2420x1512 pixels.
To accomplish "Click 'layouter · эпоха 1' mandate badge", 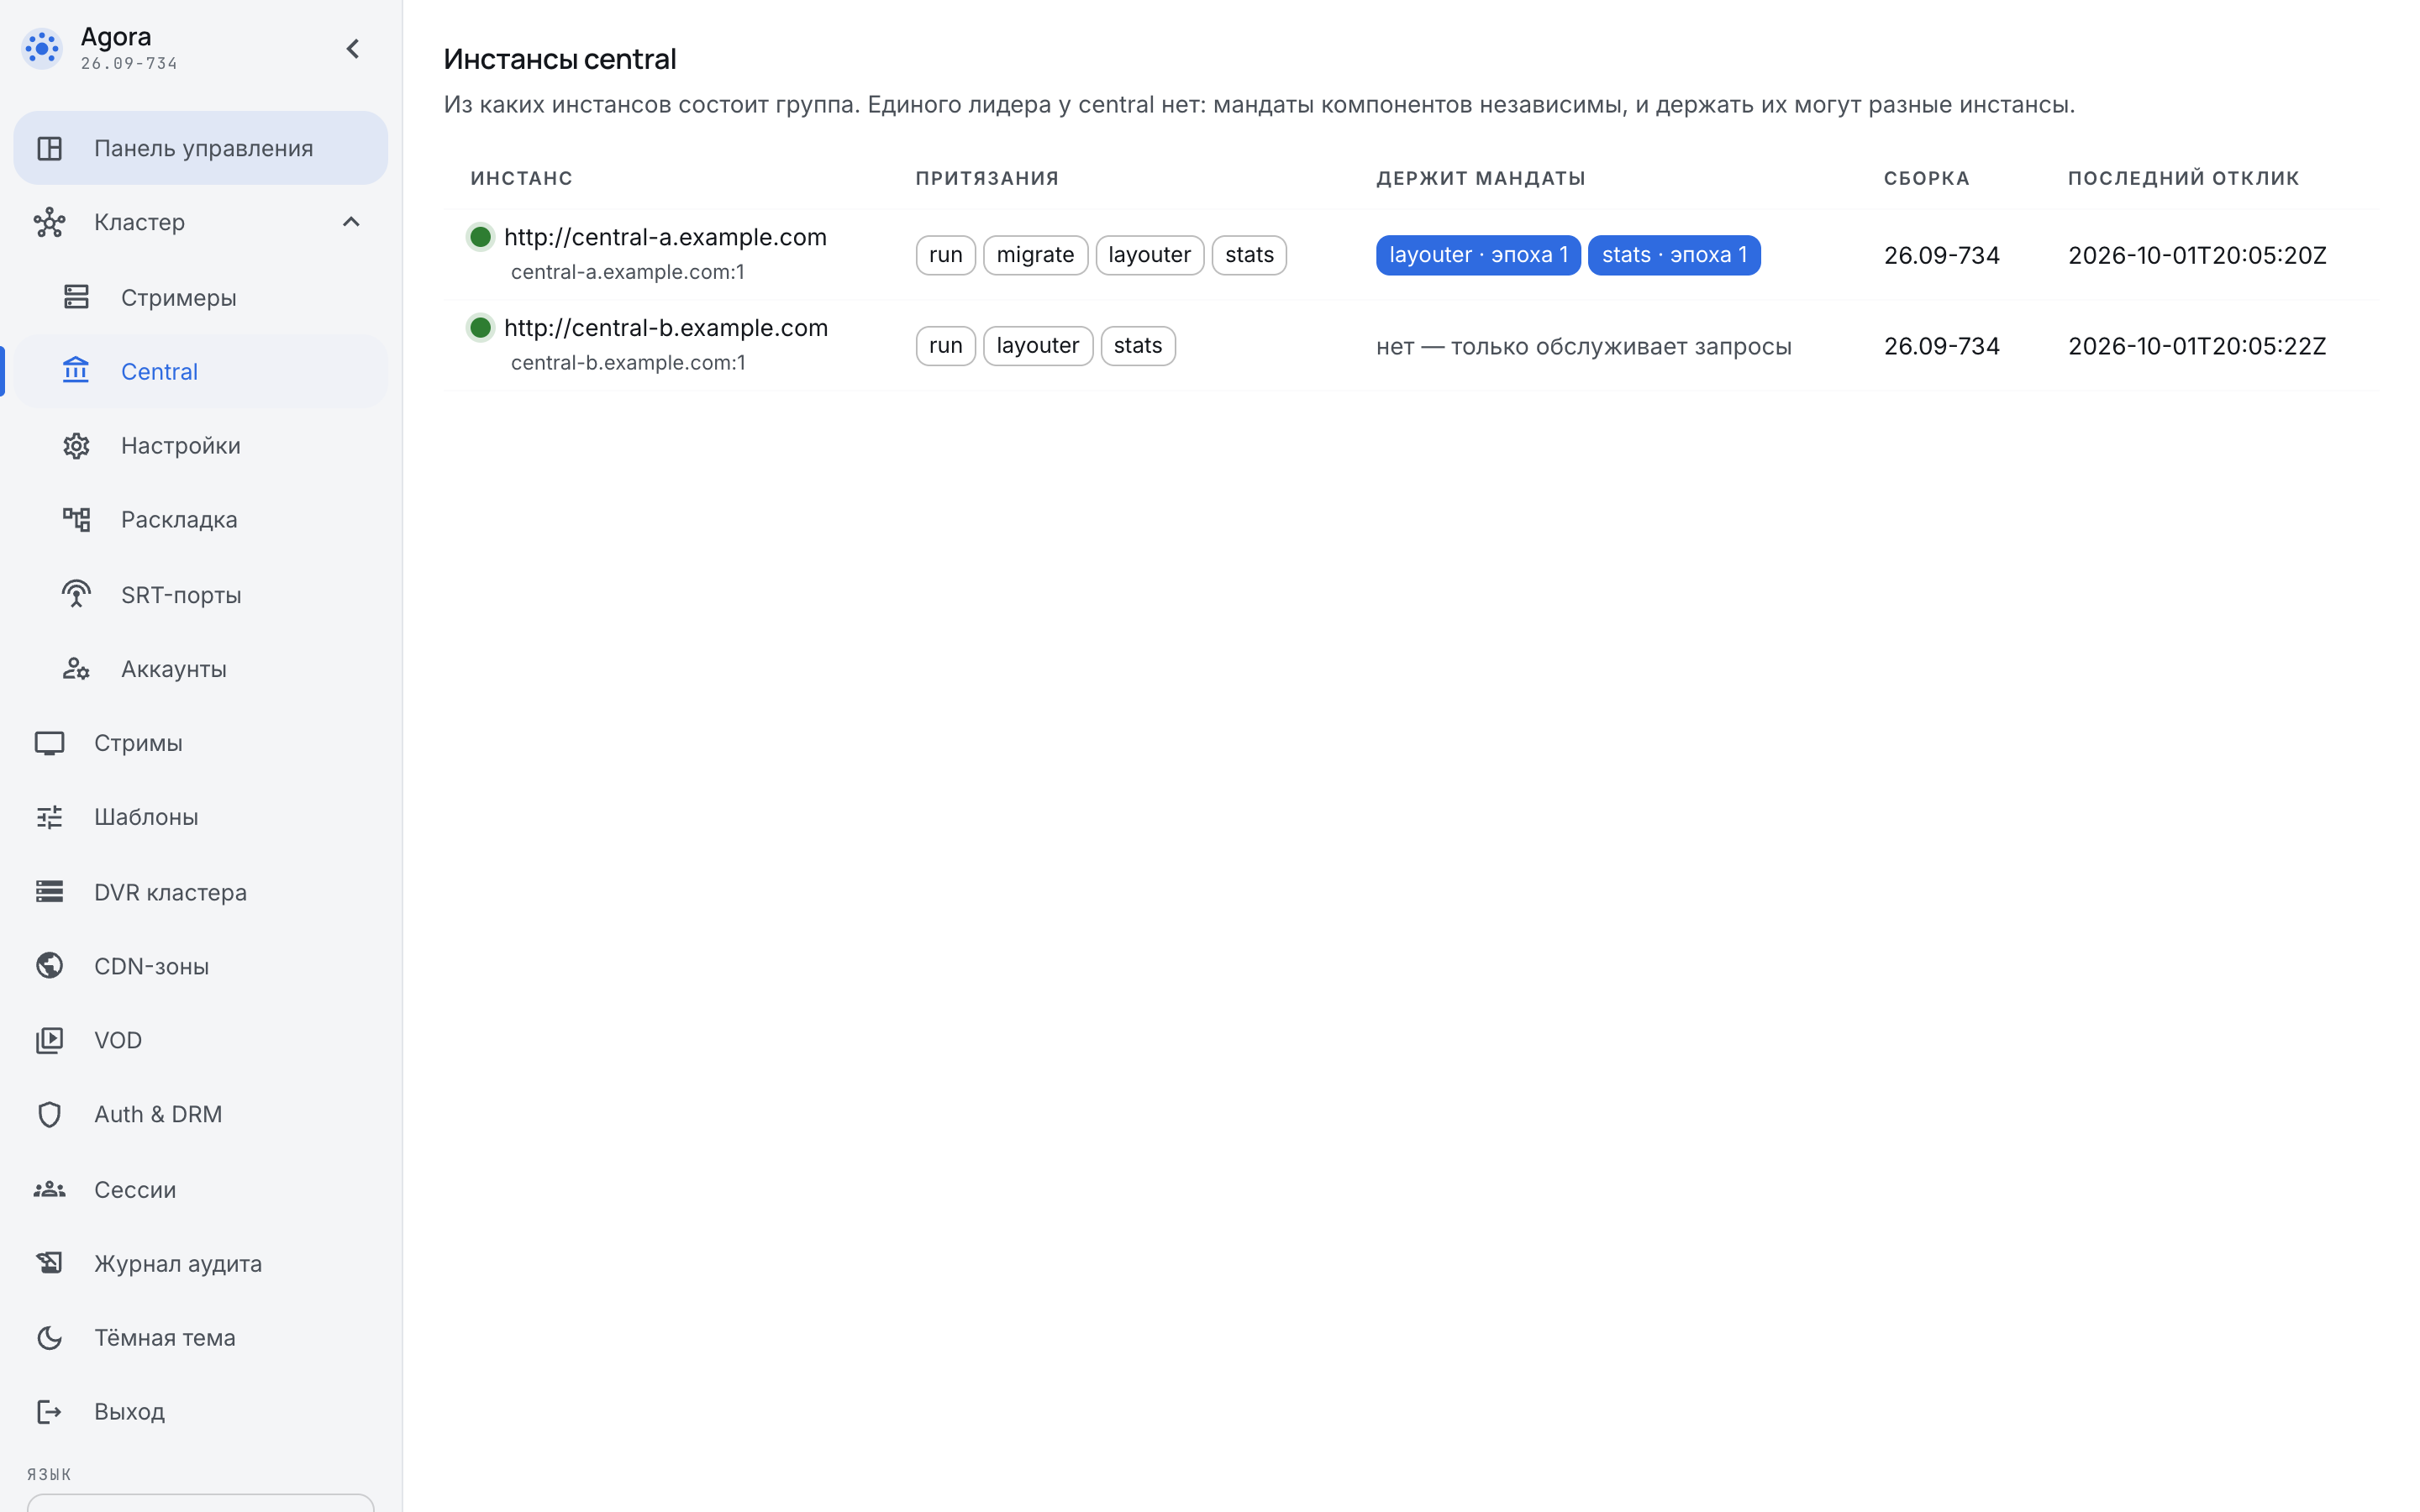I will [x=1478, y=255].
